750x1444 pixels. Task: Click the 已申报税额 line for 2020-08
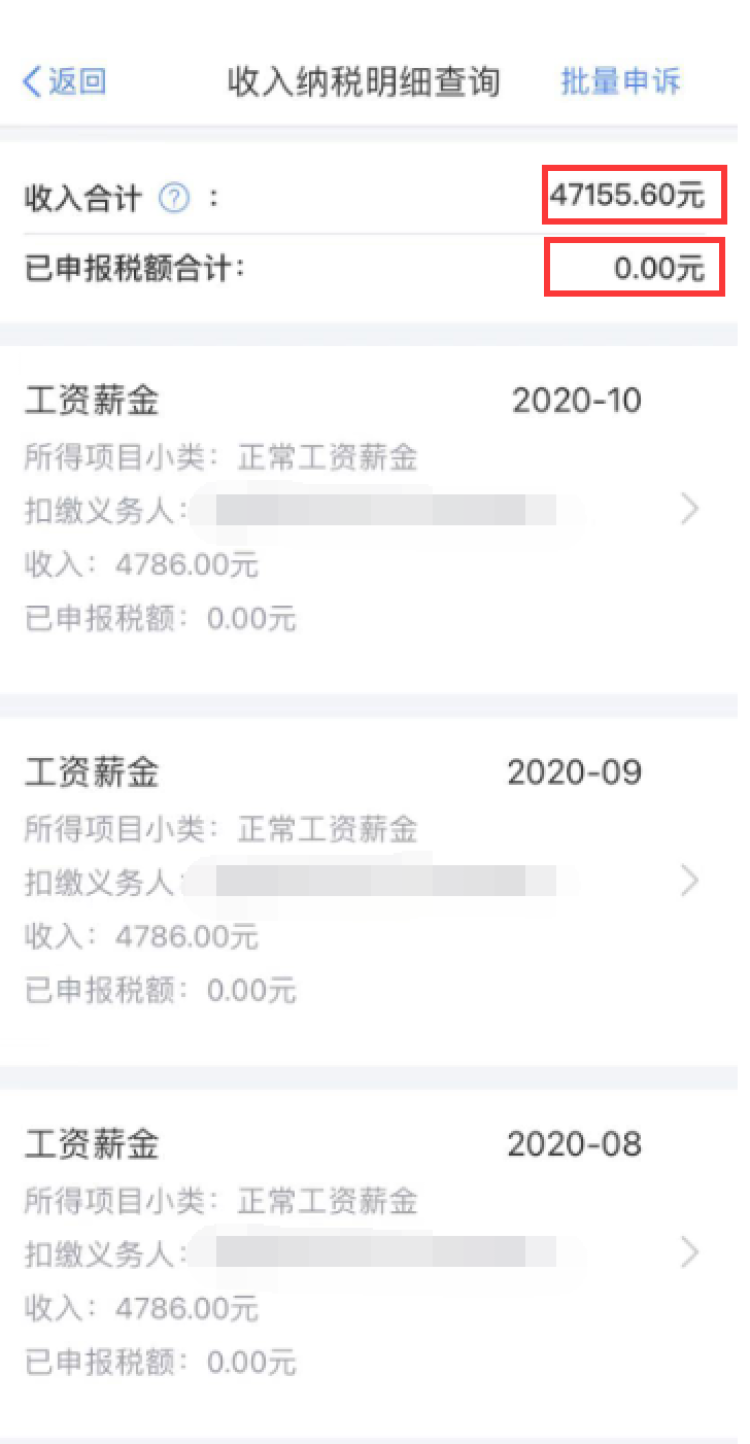(x=160, y=1362)
